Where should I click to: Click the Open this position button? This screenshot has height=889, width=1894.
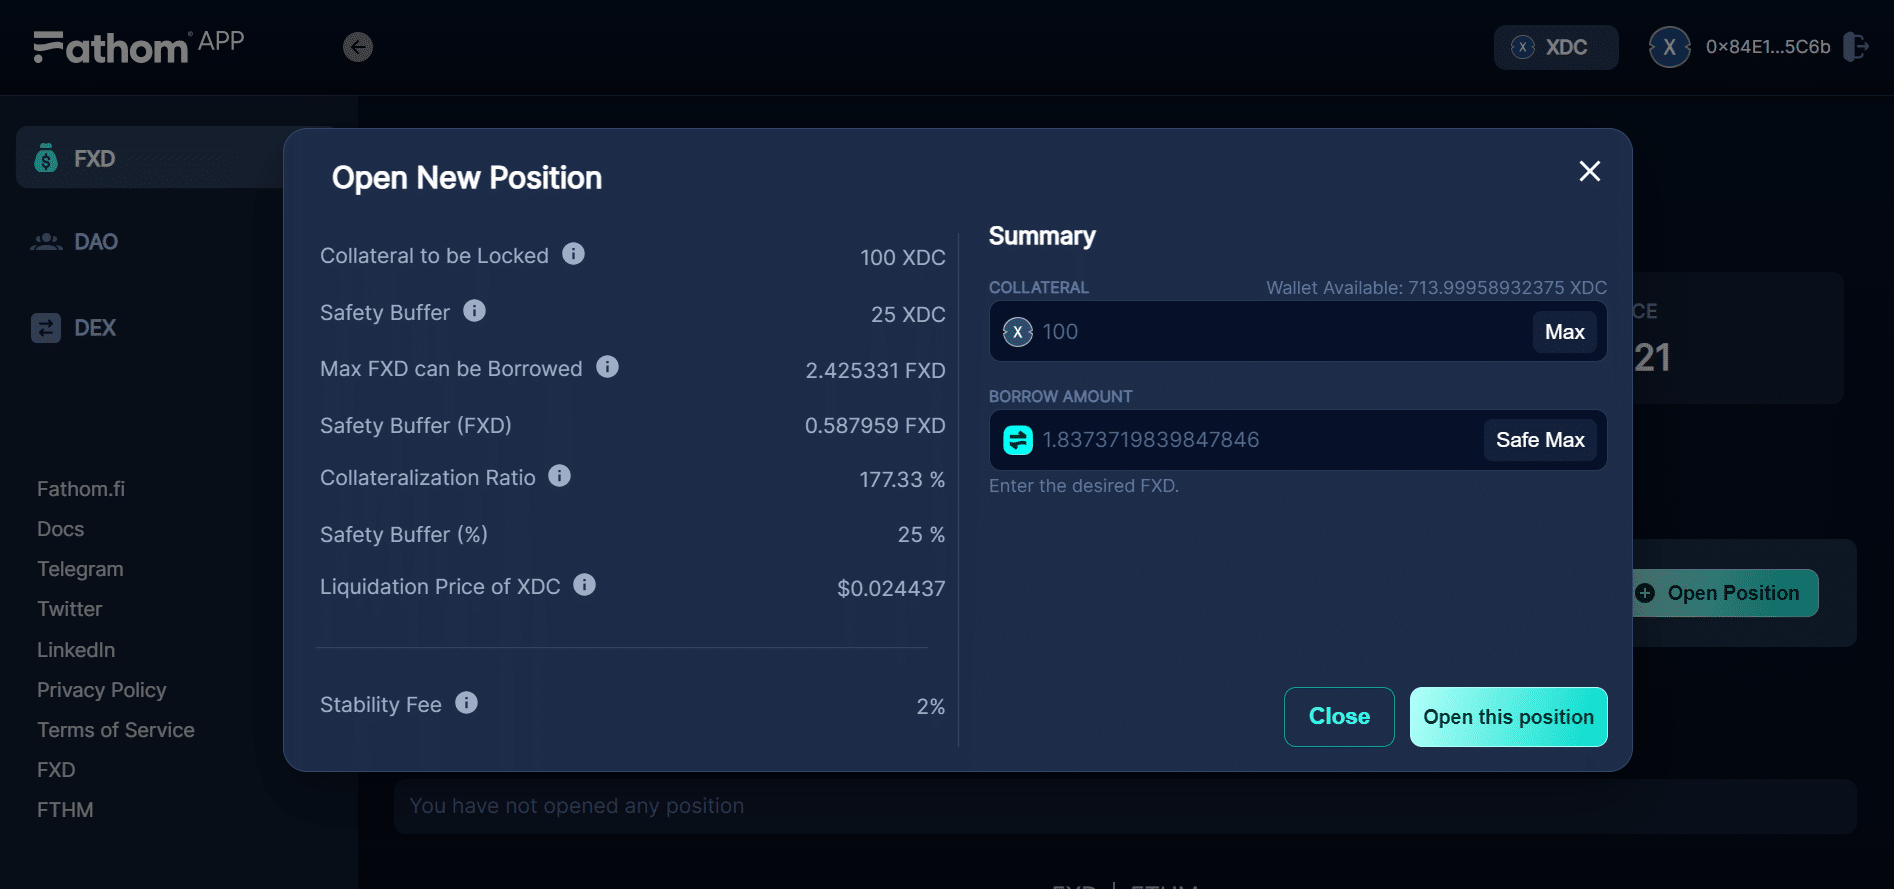(x=1508, y=717)
